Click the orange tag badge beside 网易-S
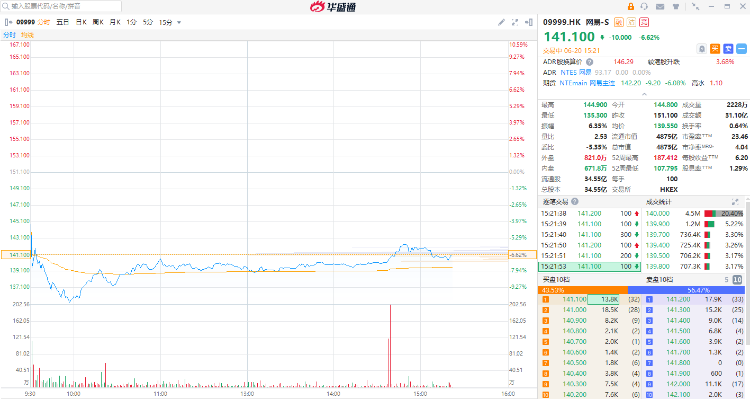750x399 pixels. pos(618,22)
